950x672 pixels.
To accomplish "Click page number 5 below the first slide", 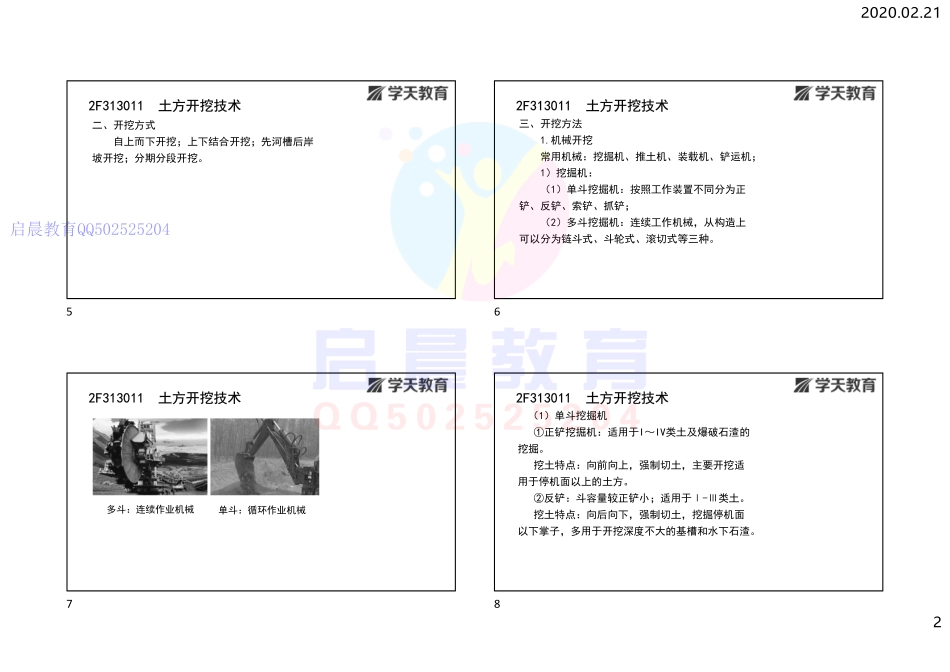I will pyautogui.click(x=67, y=313).
